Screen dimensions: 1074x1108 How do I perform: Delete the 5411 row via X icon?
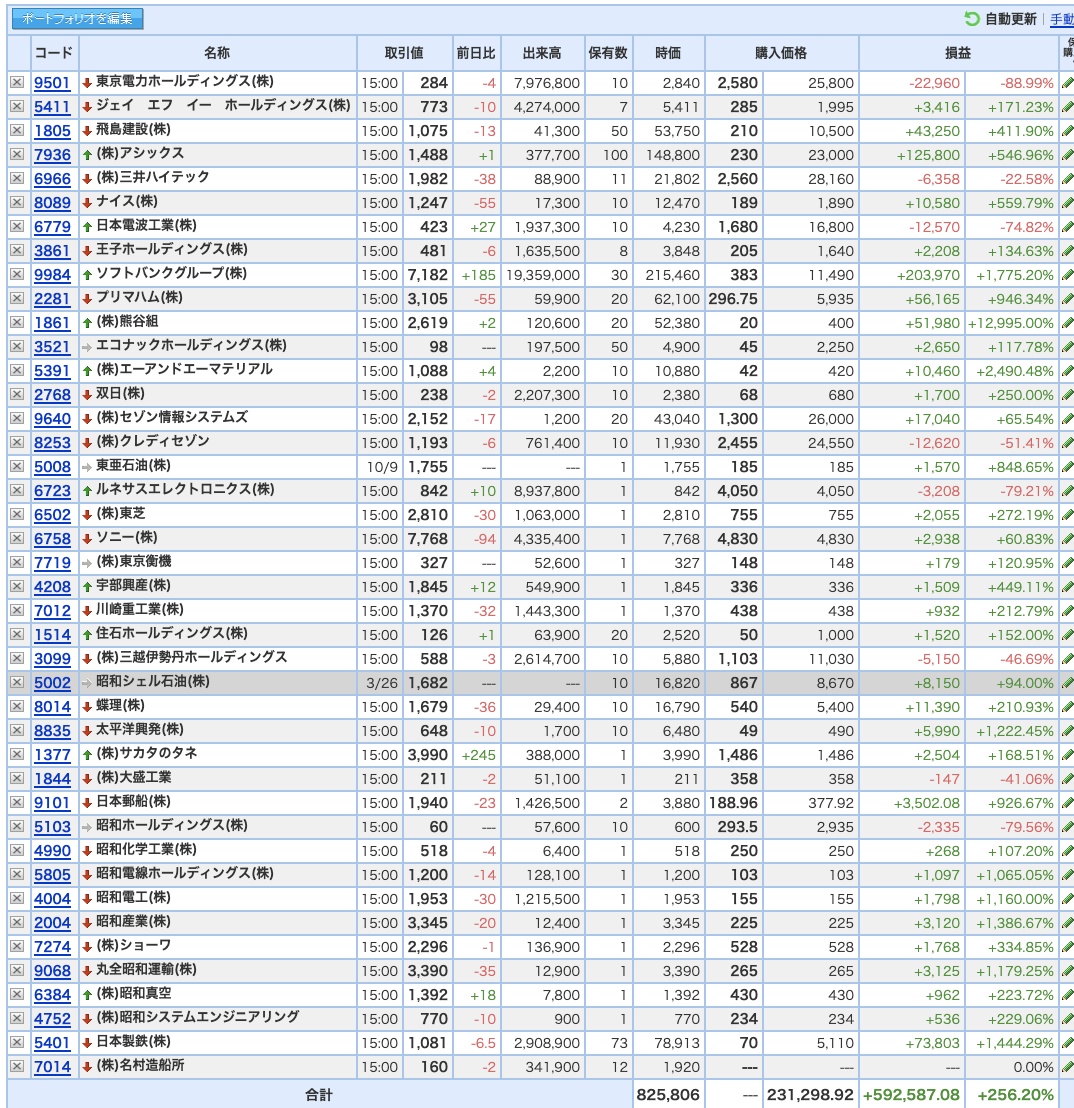pyautogui.click(x=17, y=107)
